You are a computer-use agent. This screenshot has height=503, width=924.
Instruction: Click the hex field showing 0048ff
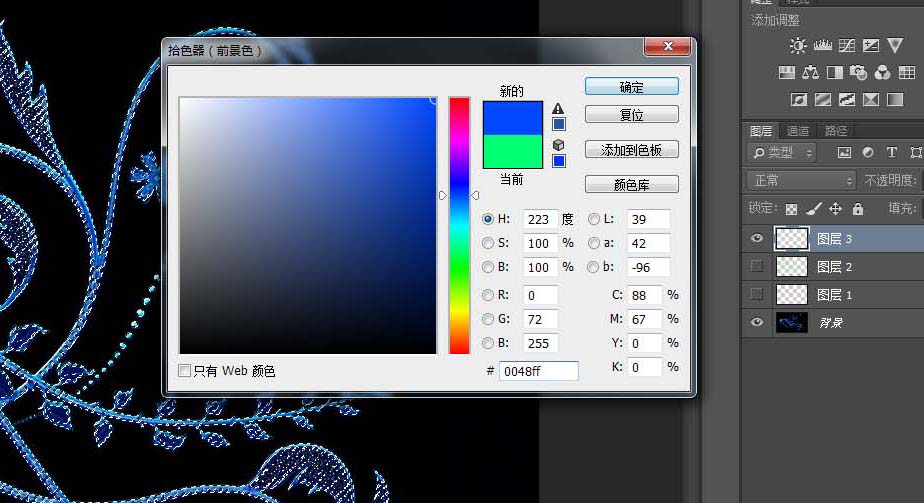point(539,371)
